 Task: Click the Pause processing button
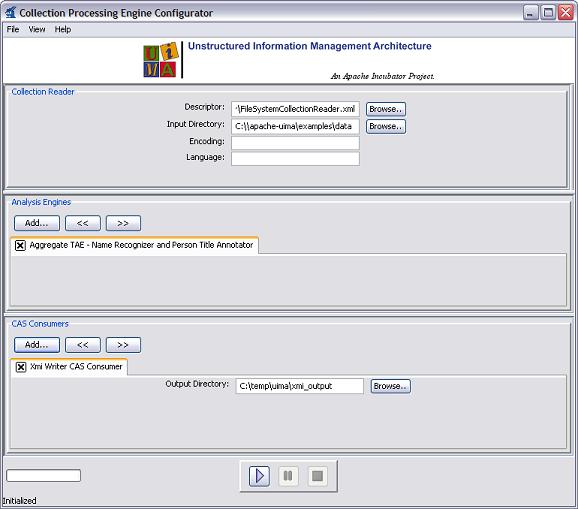(288, 476)
